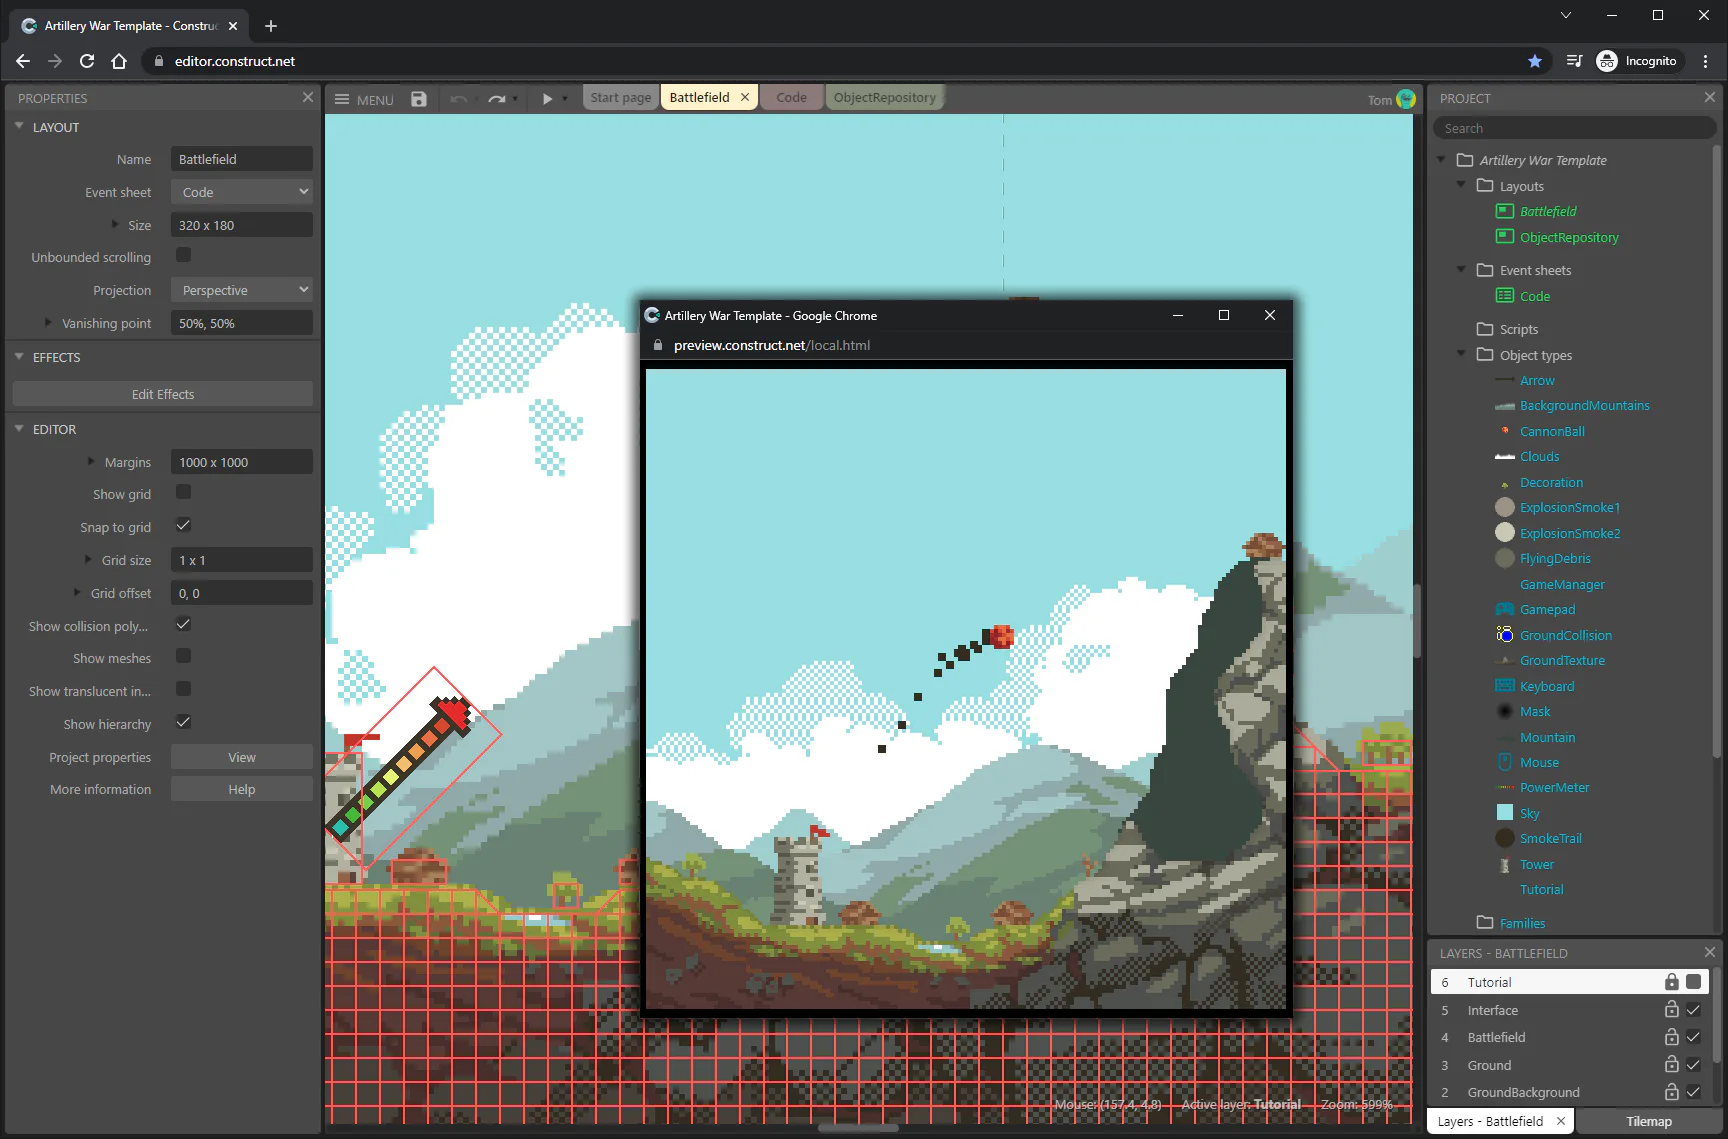The height and width of the screenshot is (1139, 1728).
Task: Click the preview play button
Action: tap(547, 98)
